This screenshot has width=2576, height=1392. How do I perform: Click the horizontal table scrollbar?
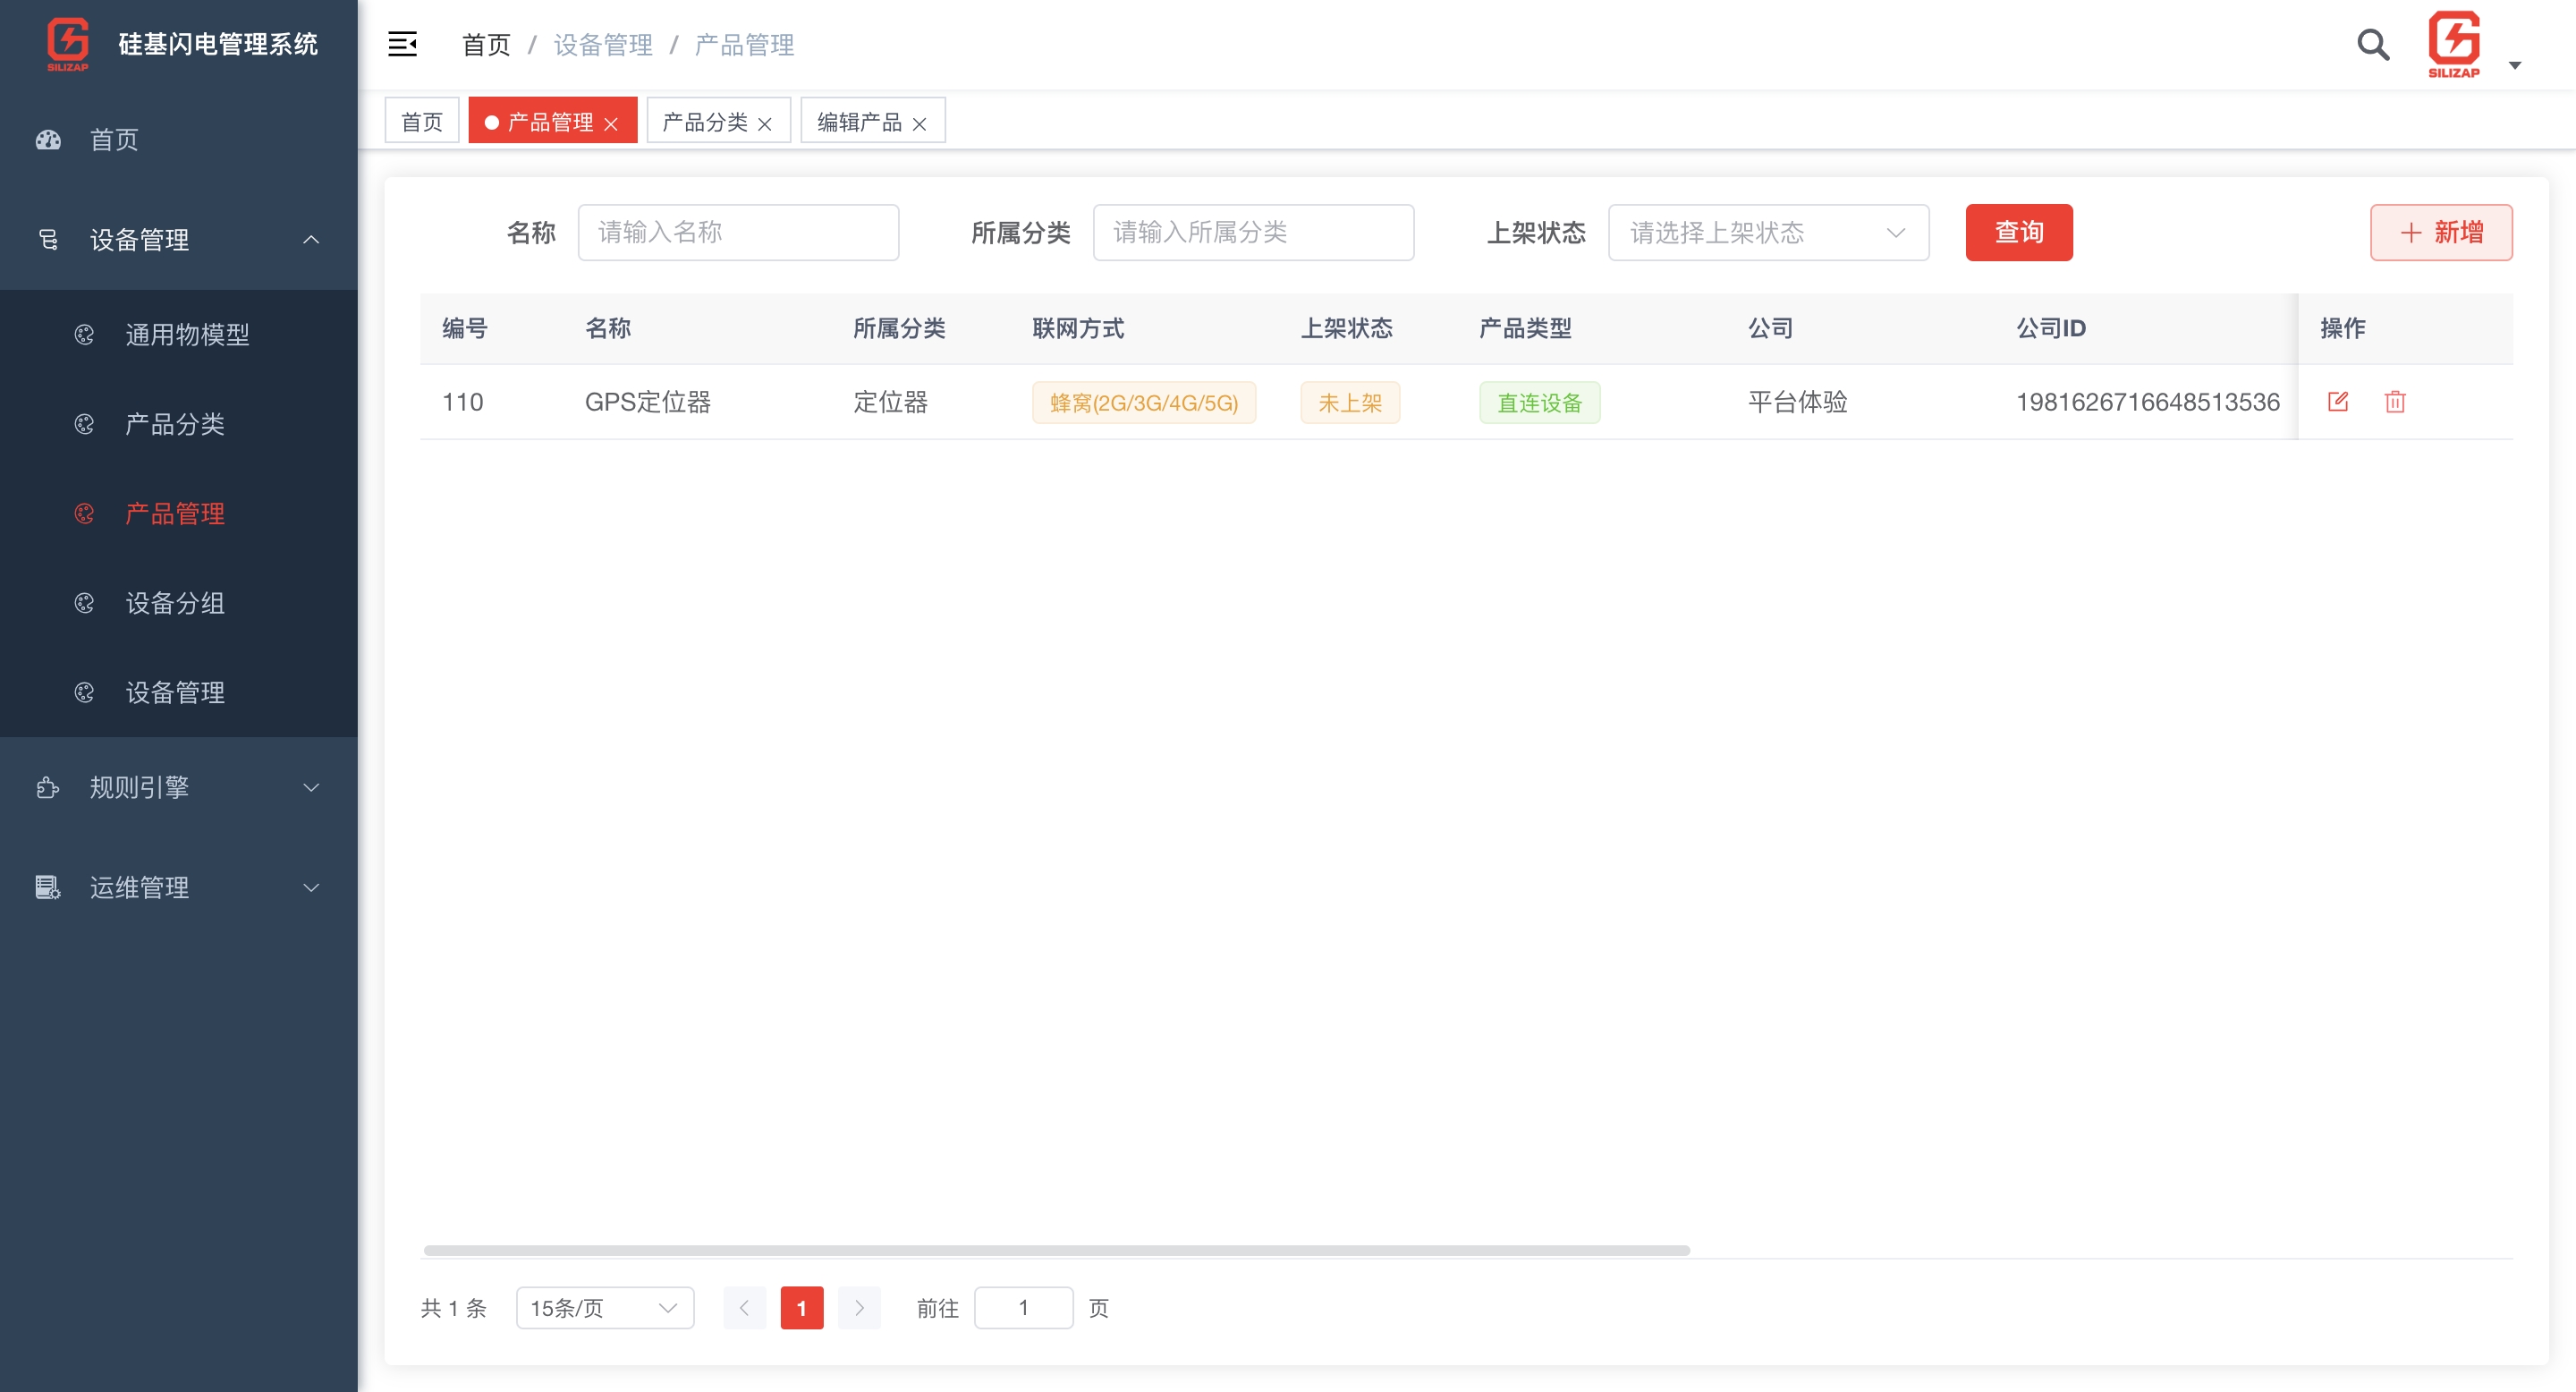point(1054,1249)
